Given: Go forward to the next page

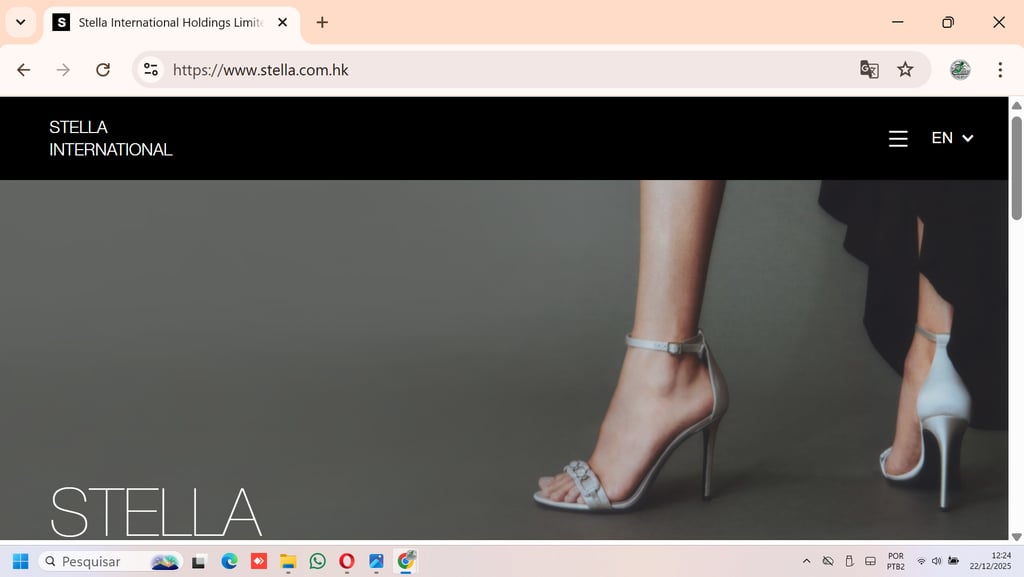Looking at the screenshot, I should (x=63, y=70).
